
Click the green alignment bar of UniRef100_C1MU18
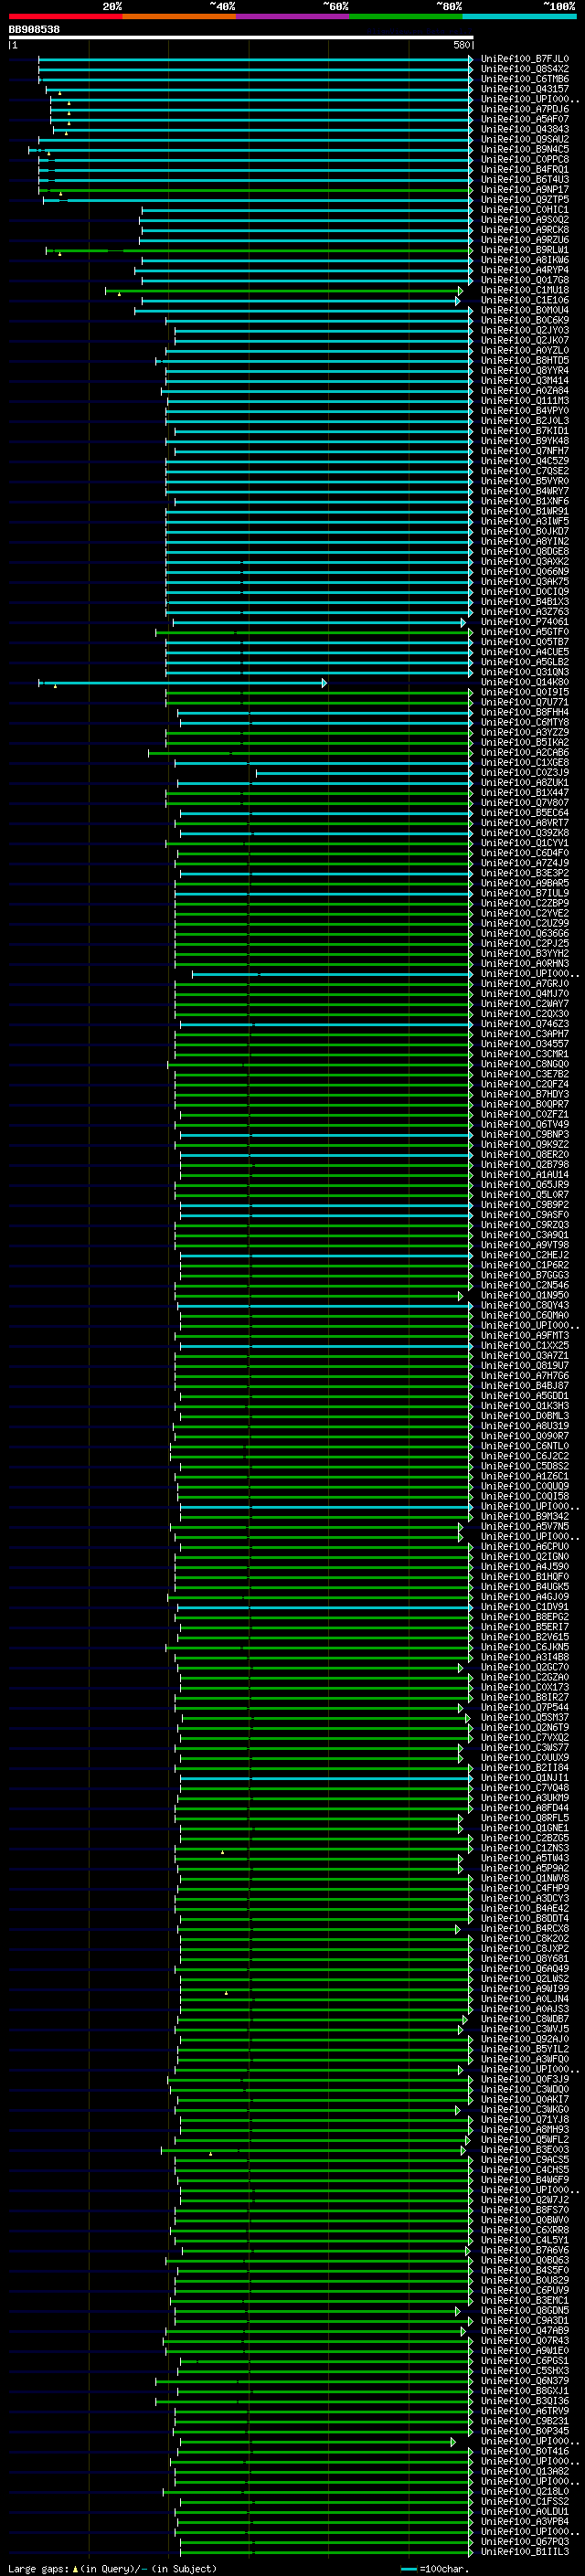[x=284, y=291]
